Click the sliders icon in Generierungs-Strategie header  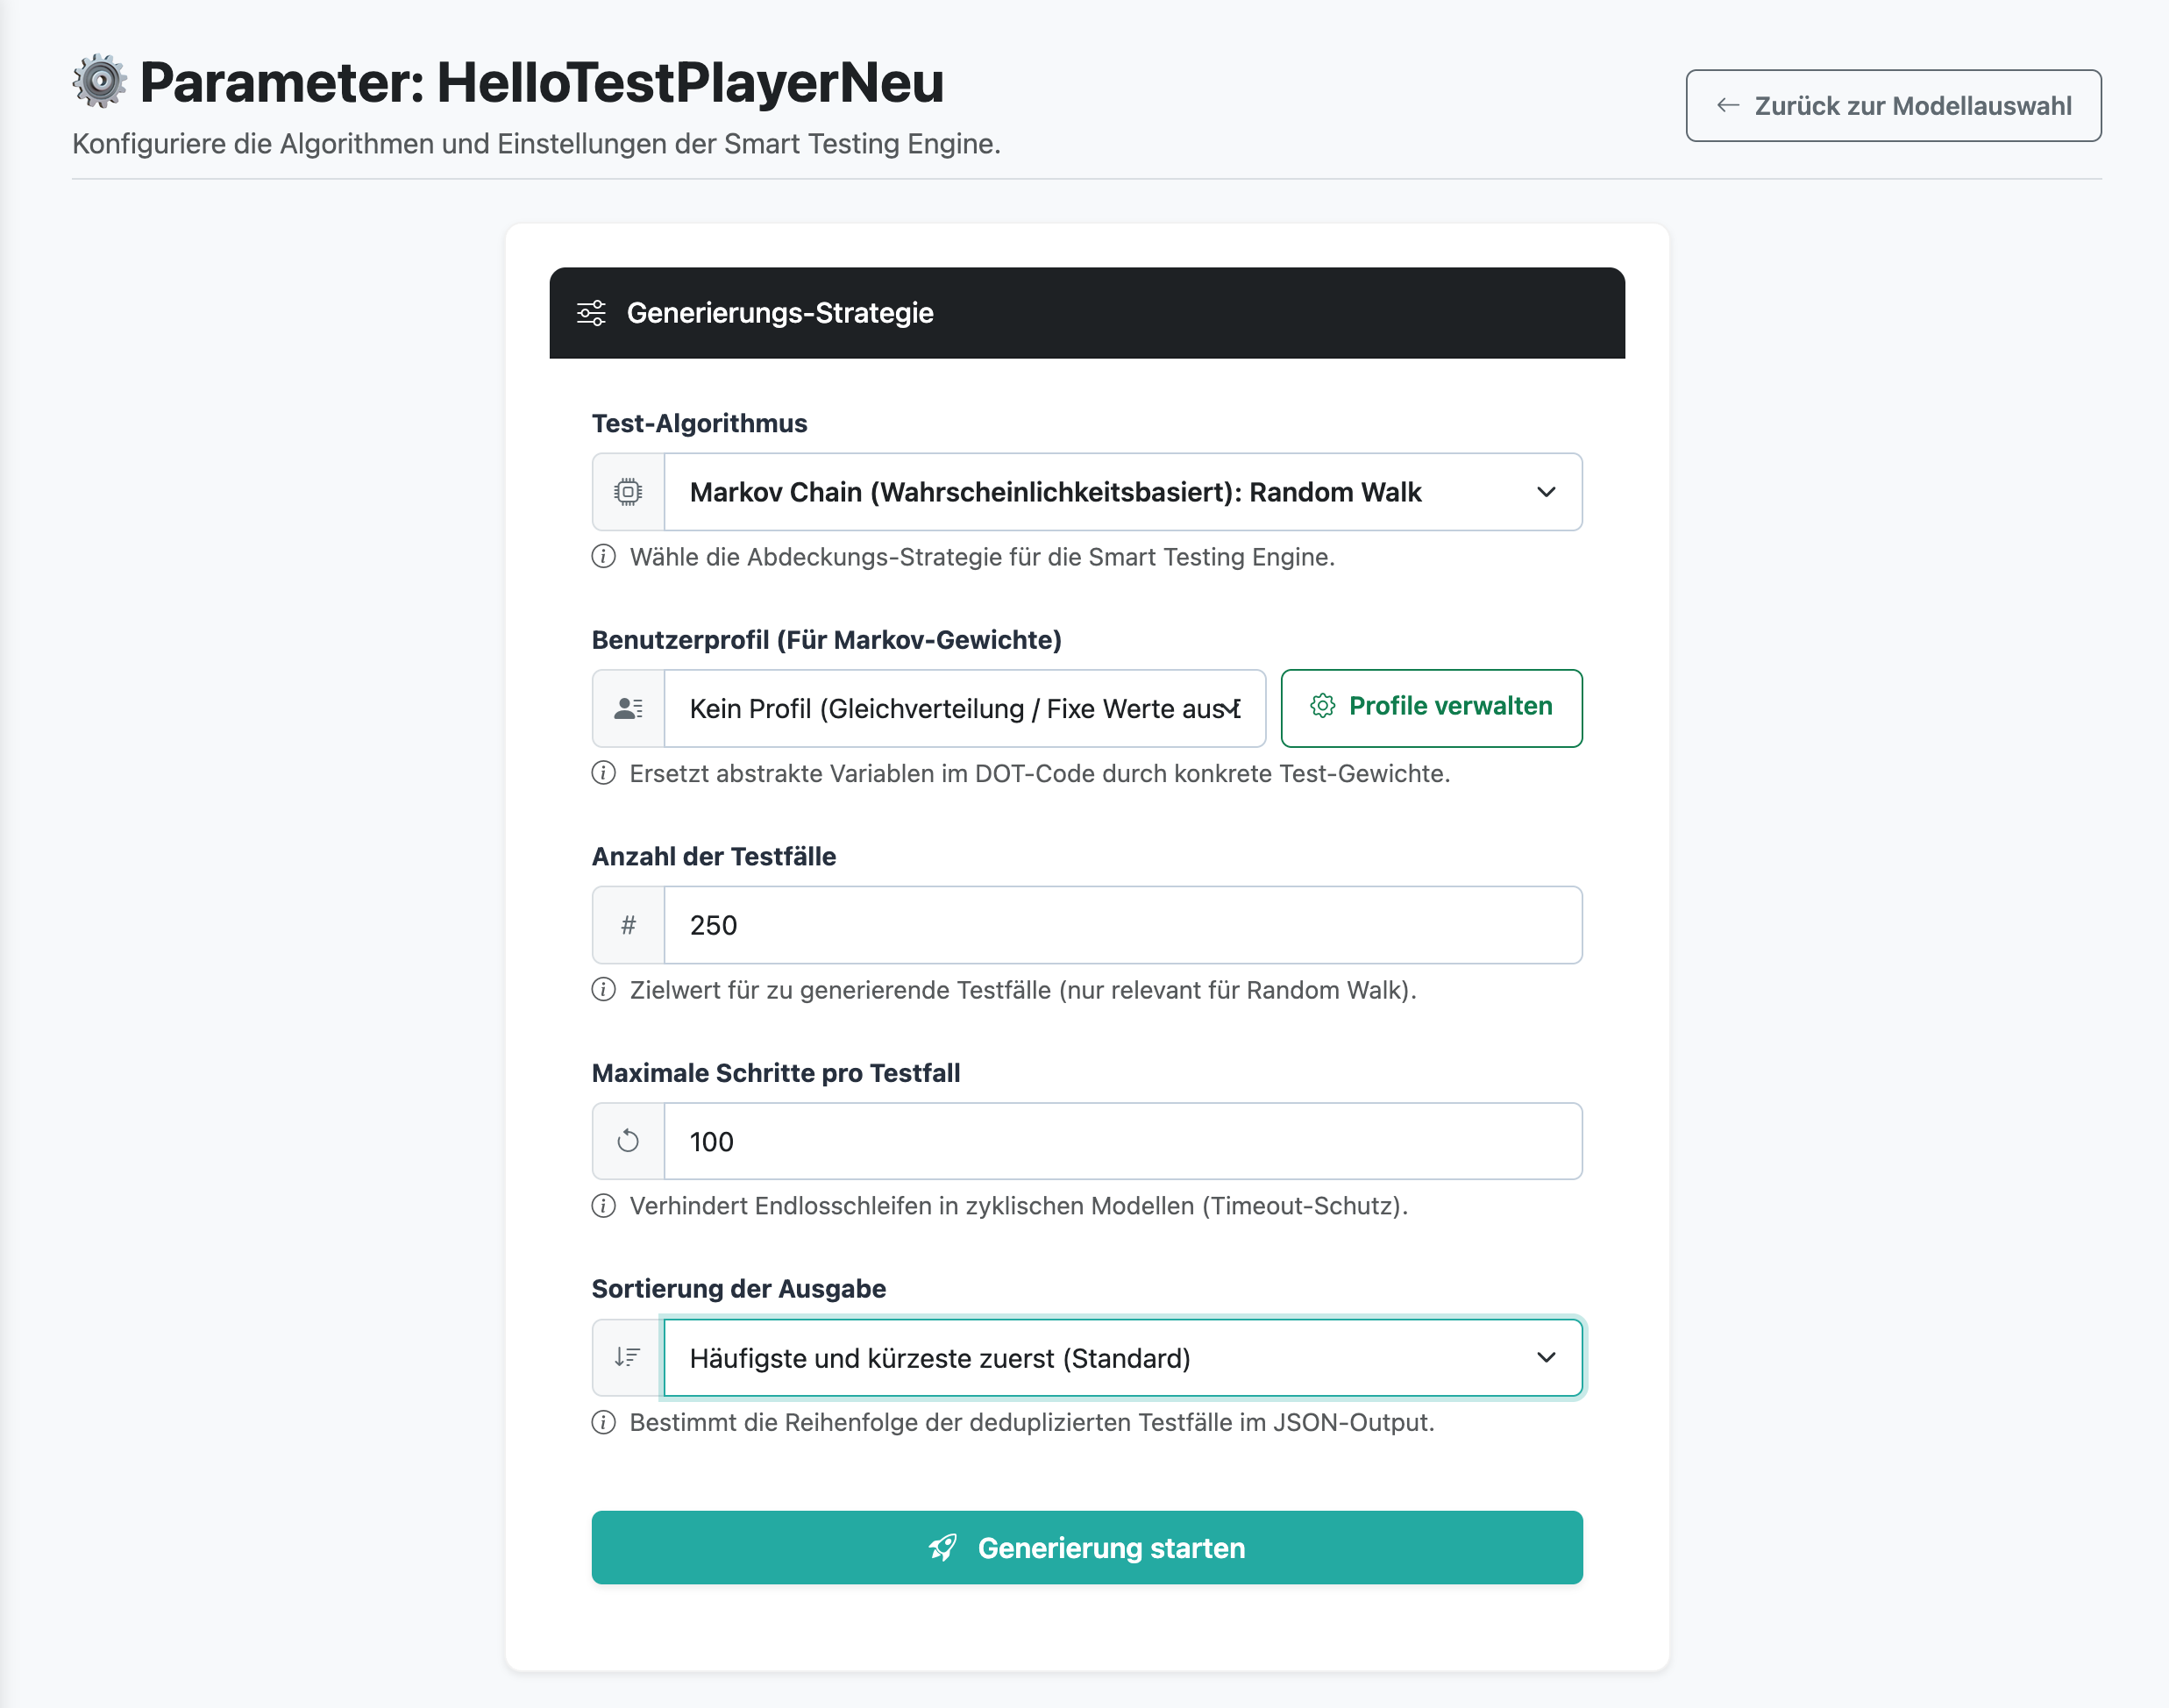pos(591,313)
